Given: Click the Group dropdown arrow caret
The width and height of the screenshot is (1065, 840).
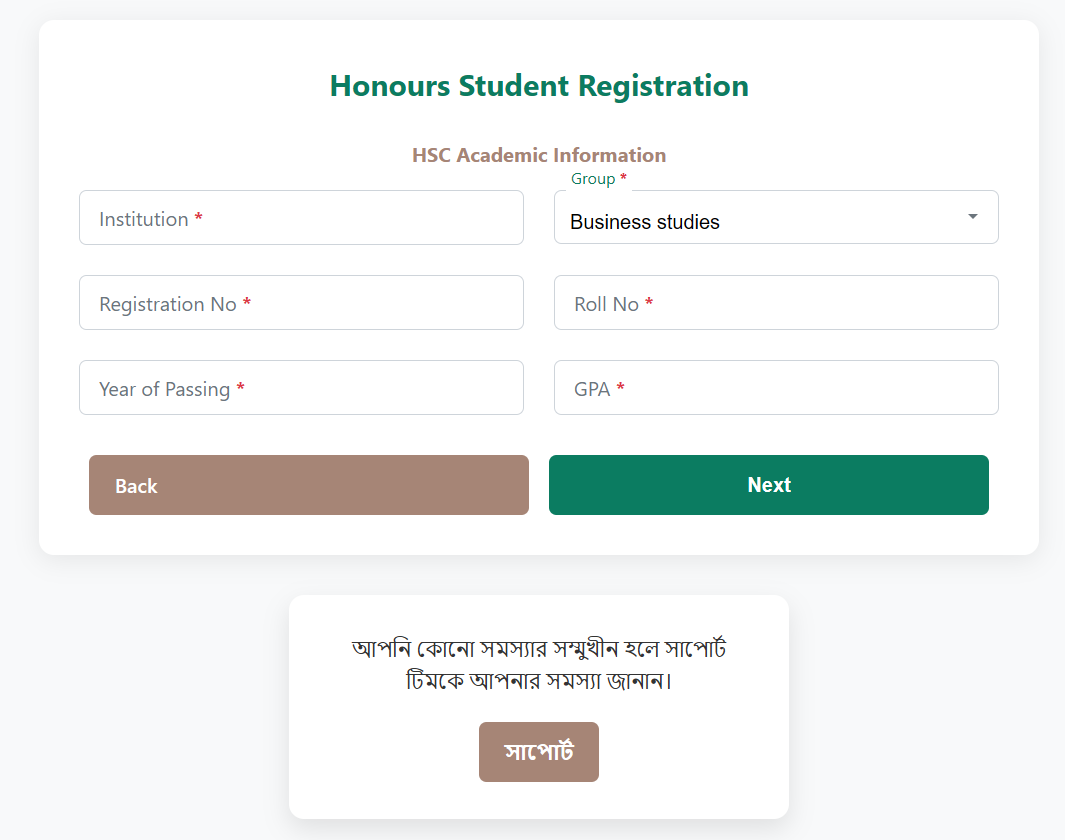Looking at the screenshot, I should pos(972,217).
